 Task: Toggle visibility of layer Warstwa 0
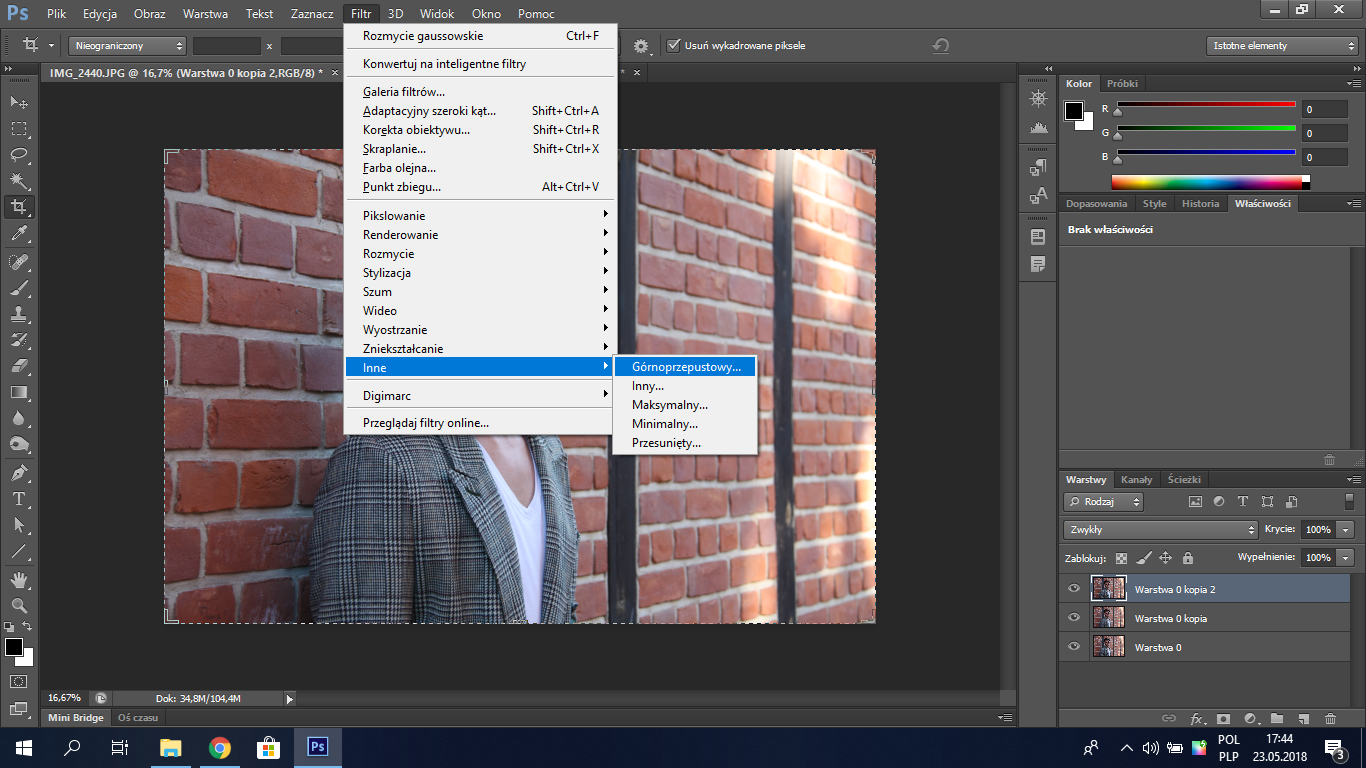point(1074,647)
